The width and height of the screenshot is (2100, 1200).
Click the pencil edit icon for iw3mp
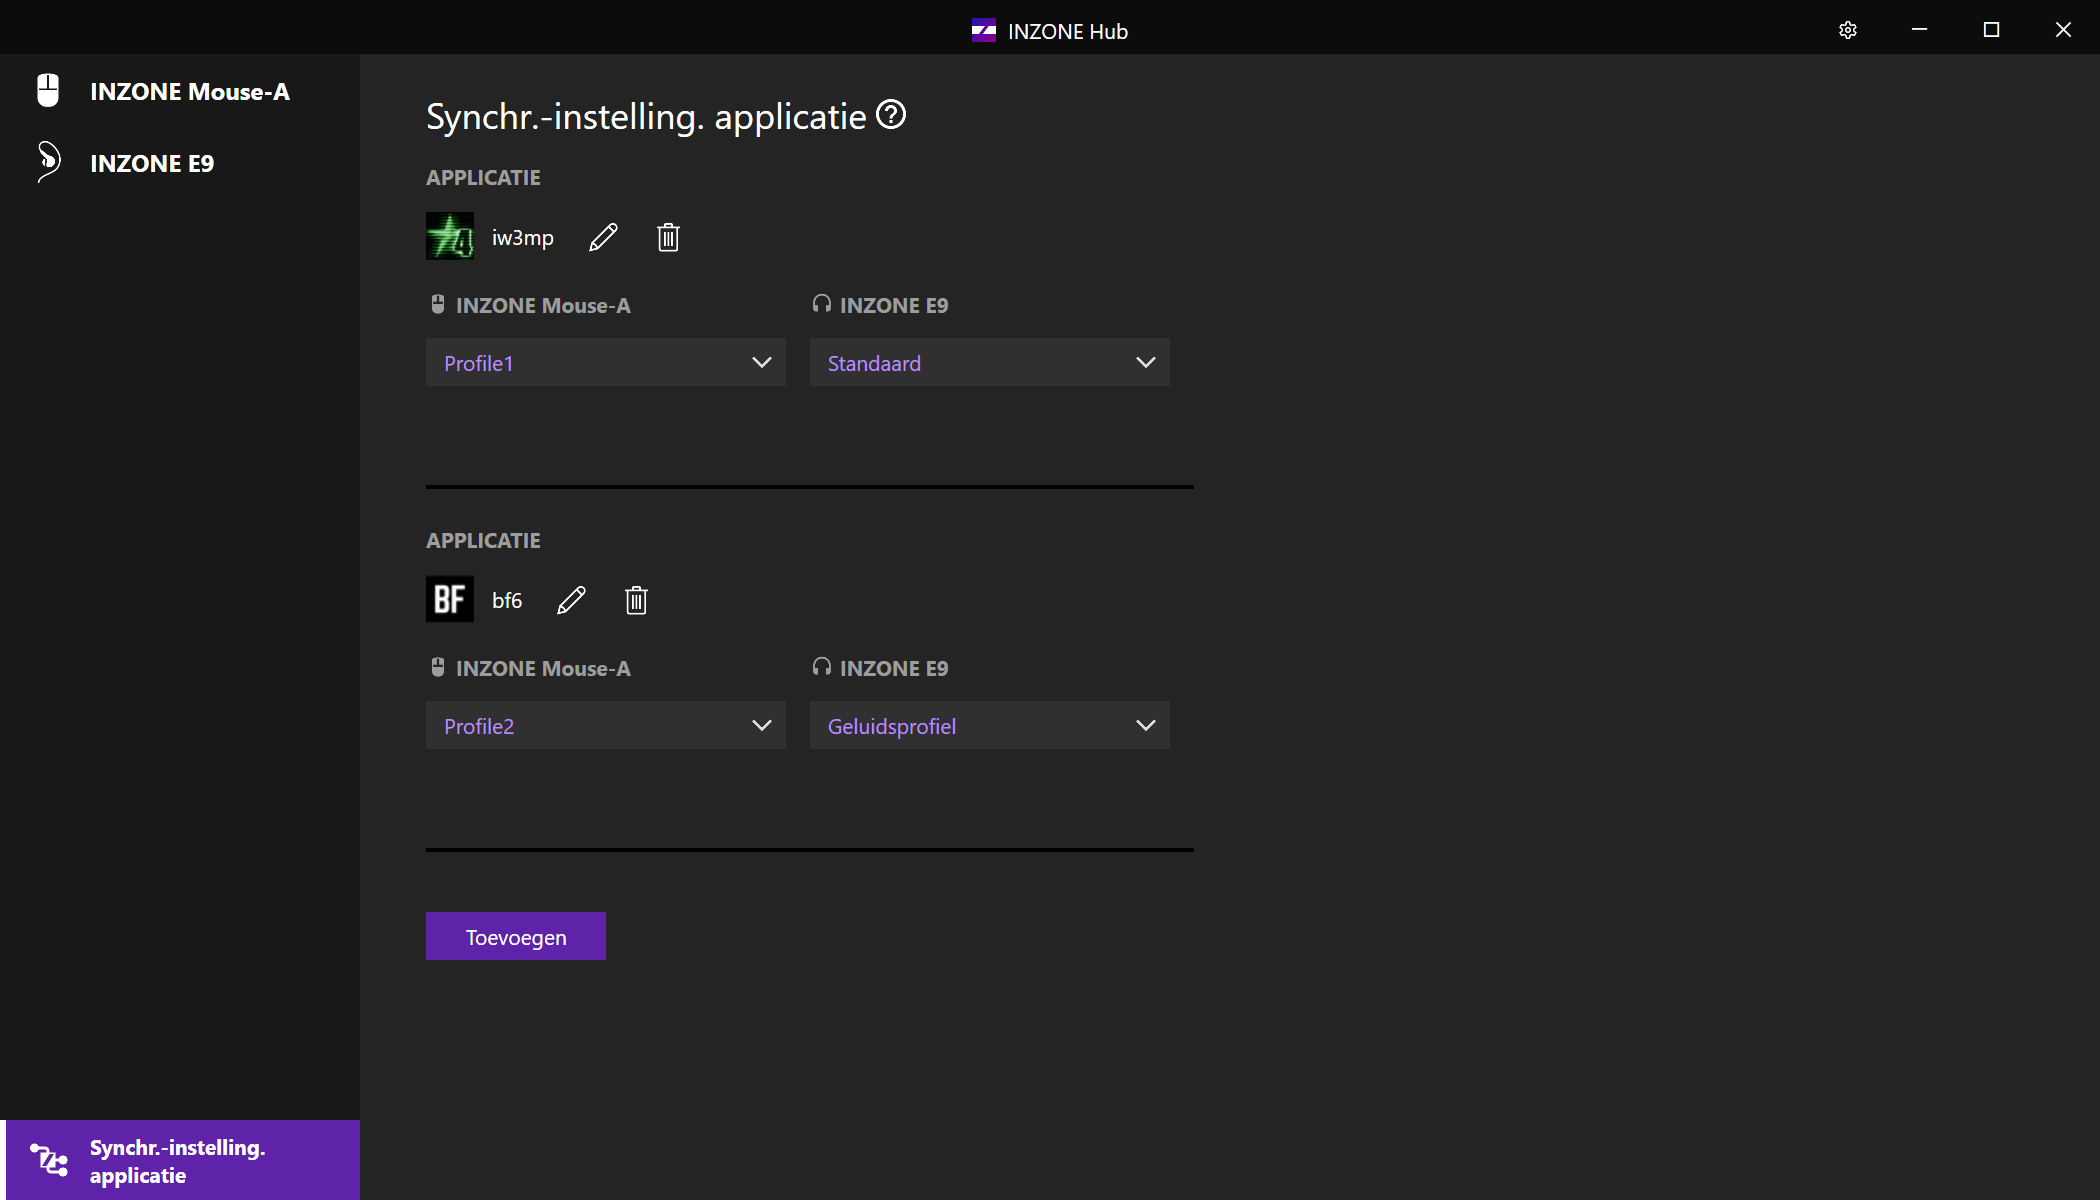coord(603,238)
